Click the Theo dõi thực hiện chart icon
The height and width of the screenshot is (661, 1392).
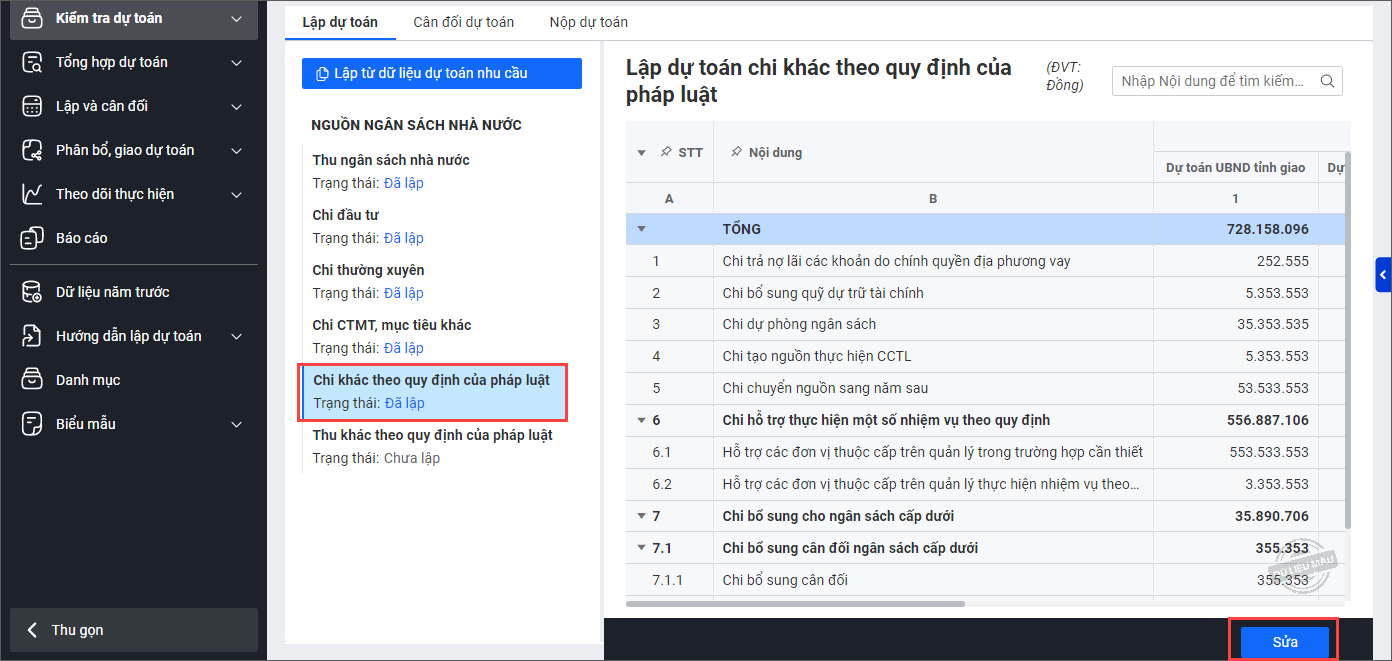(32, 194)
